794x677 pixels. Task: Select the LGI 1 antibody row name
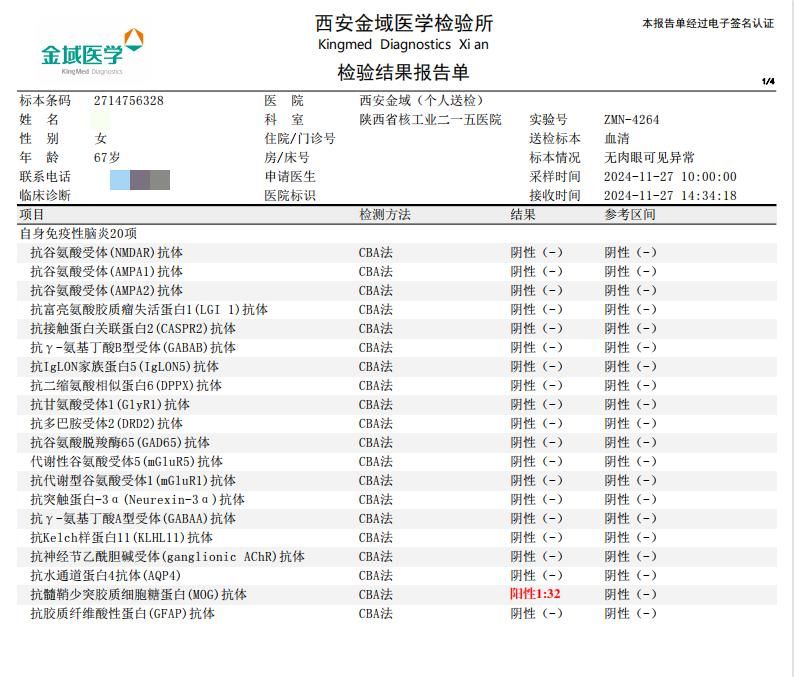pos(149,309)
